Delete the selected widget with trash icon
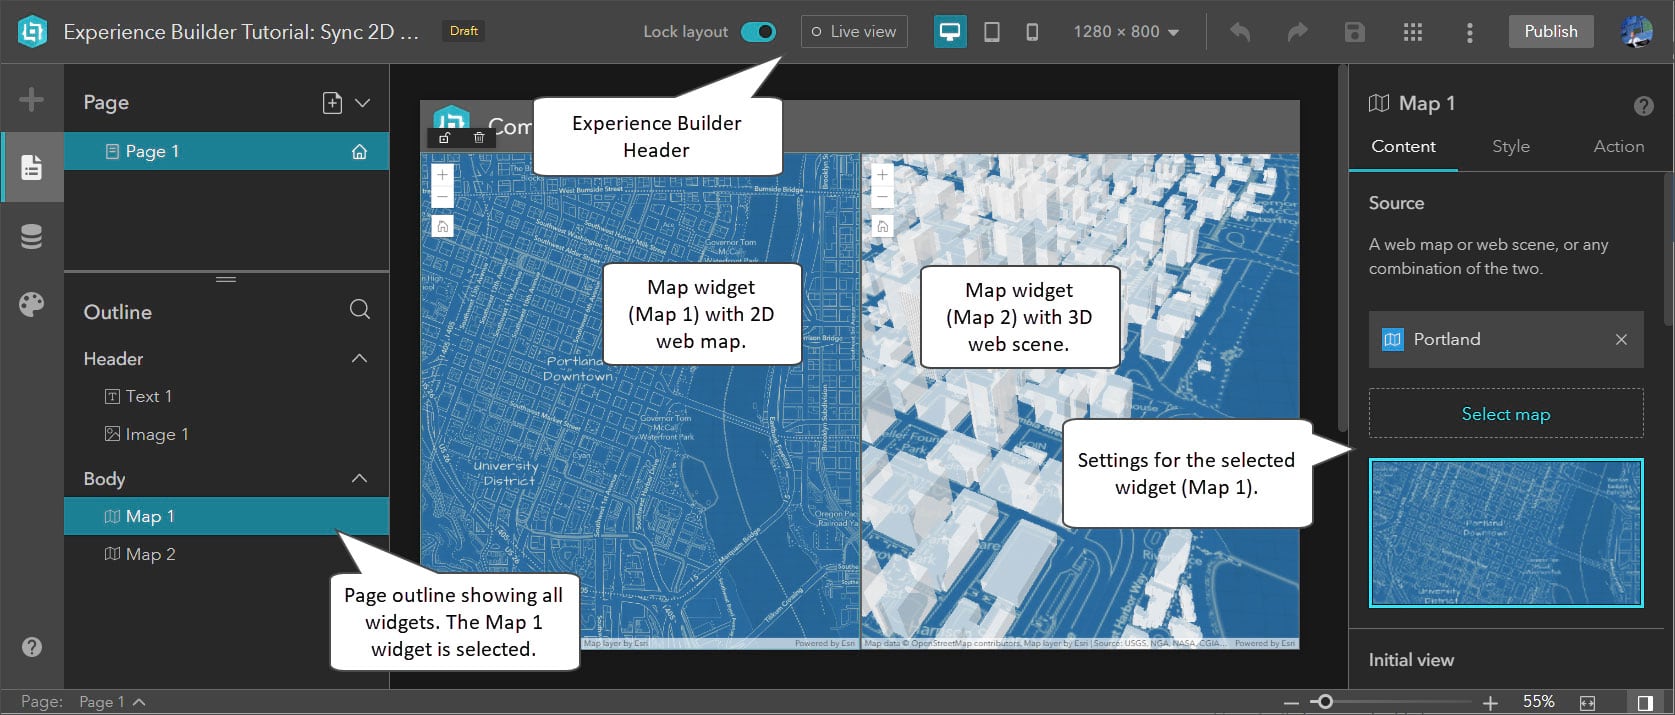This screenshot has height=715, width=1675. pyautogui.click(x=479, y=138)
